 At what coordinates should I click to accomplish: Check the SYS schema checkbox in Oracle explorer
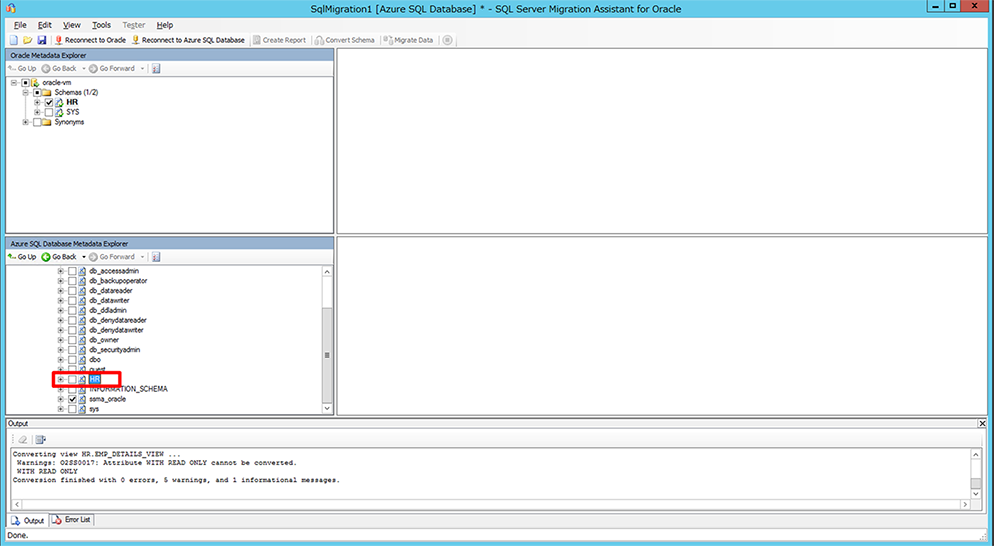[49, 112]
